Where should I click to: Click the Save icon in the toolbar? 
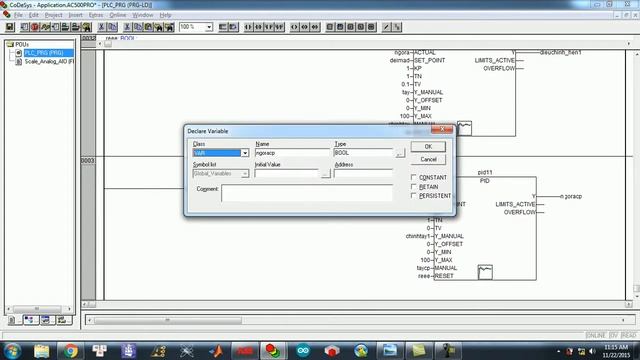(10, 27)
